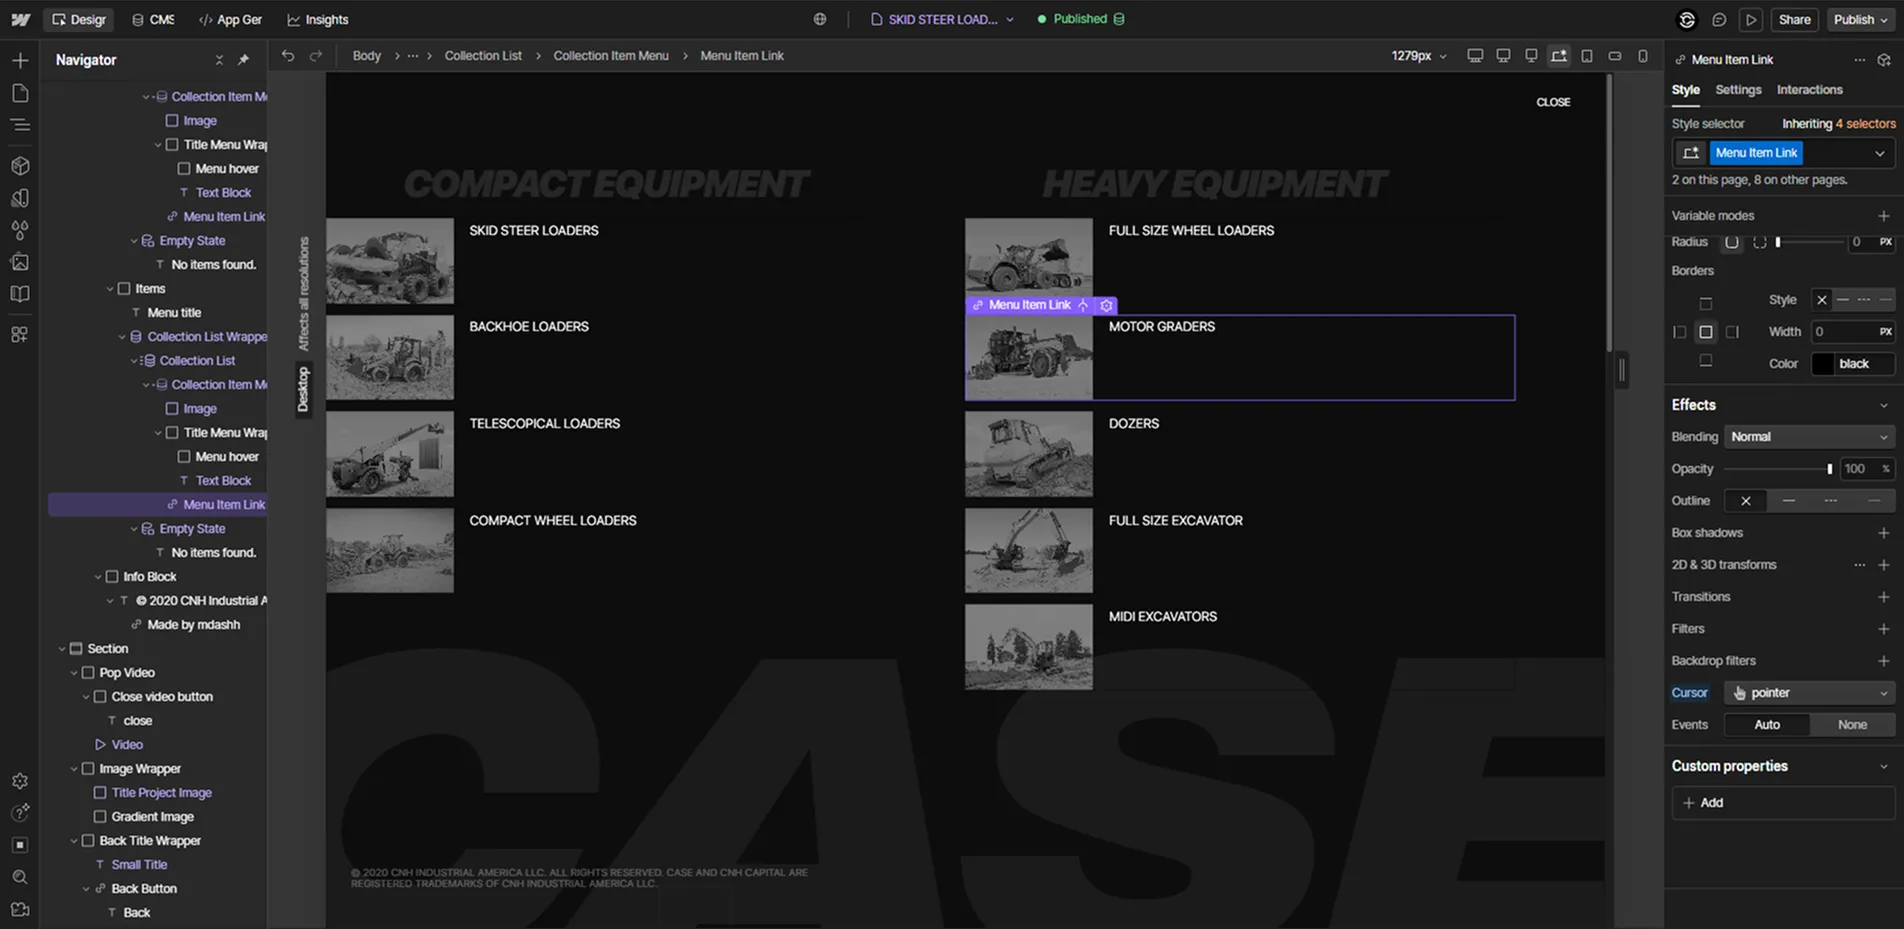Collapse the Effects section

coord(1884,405)
